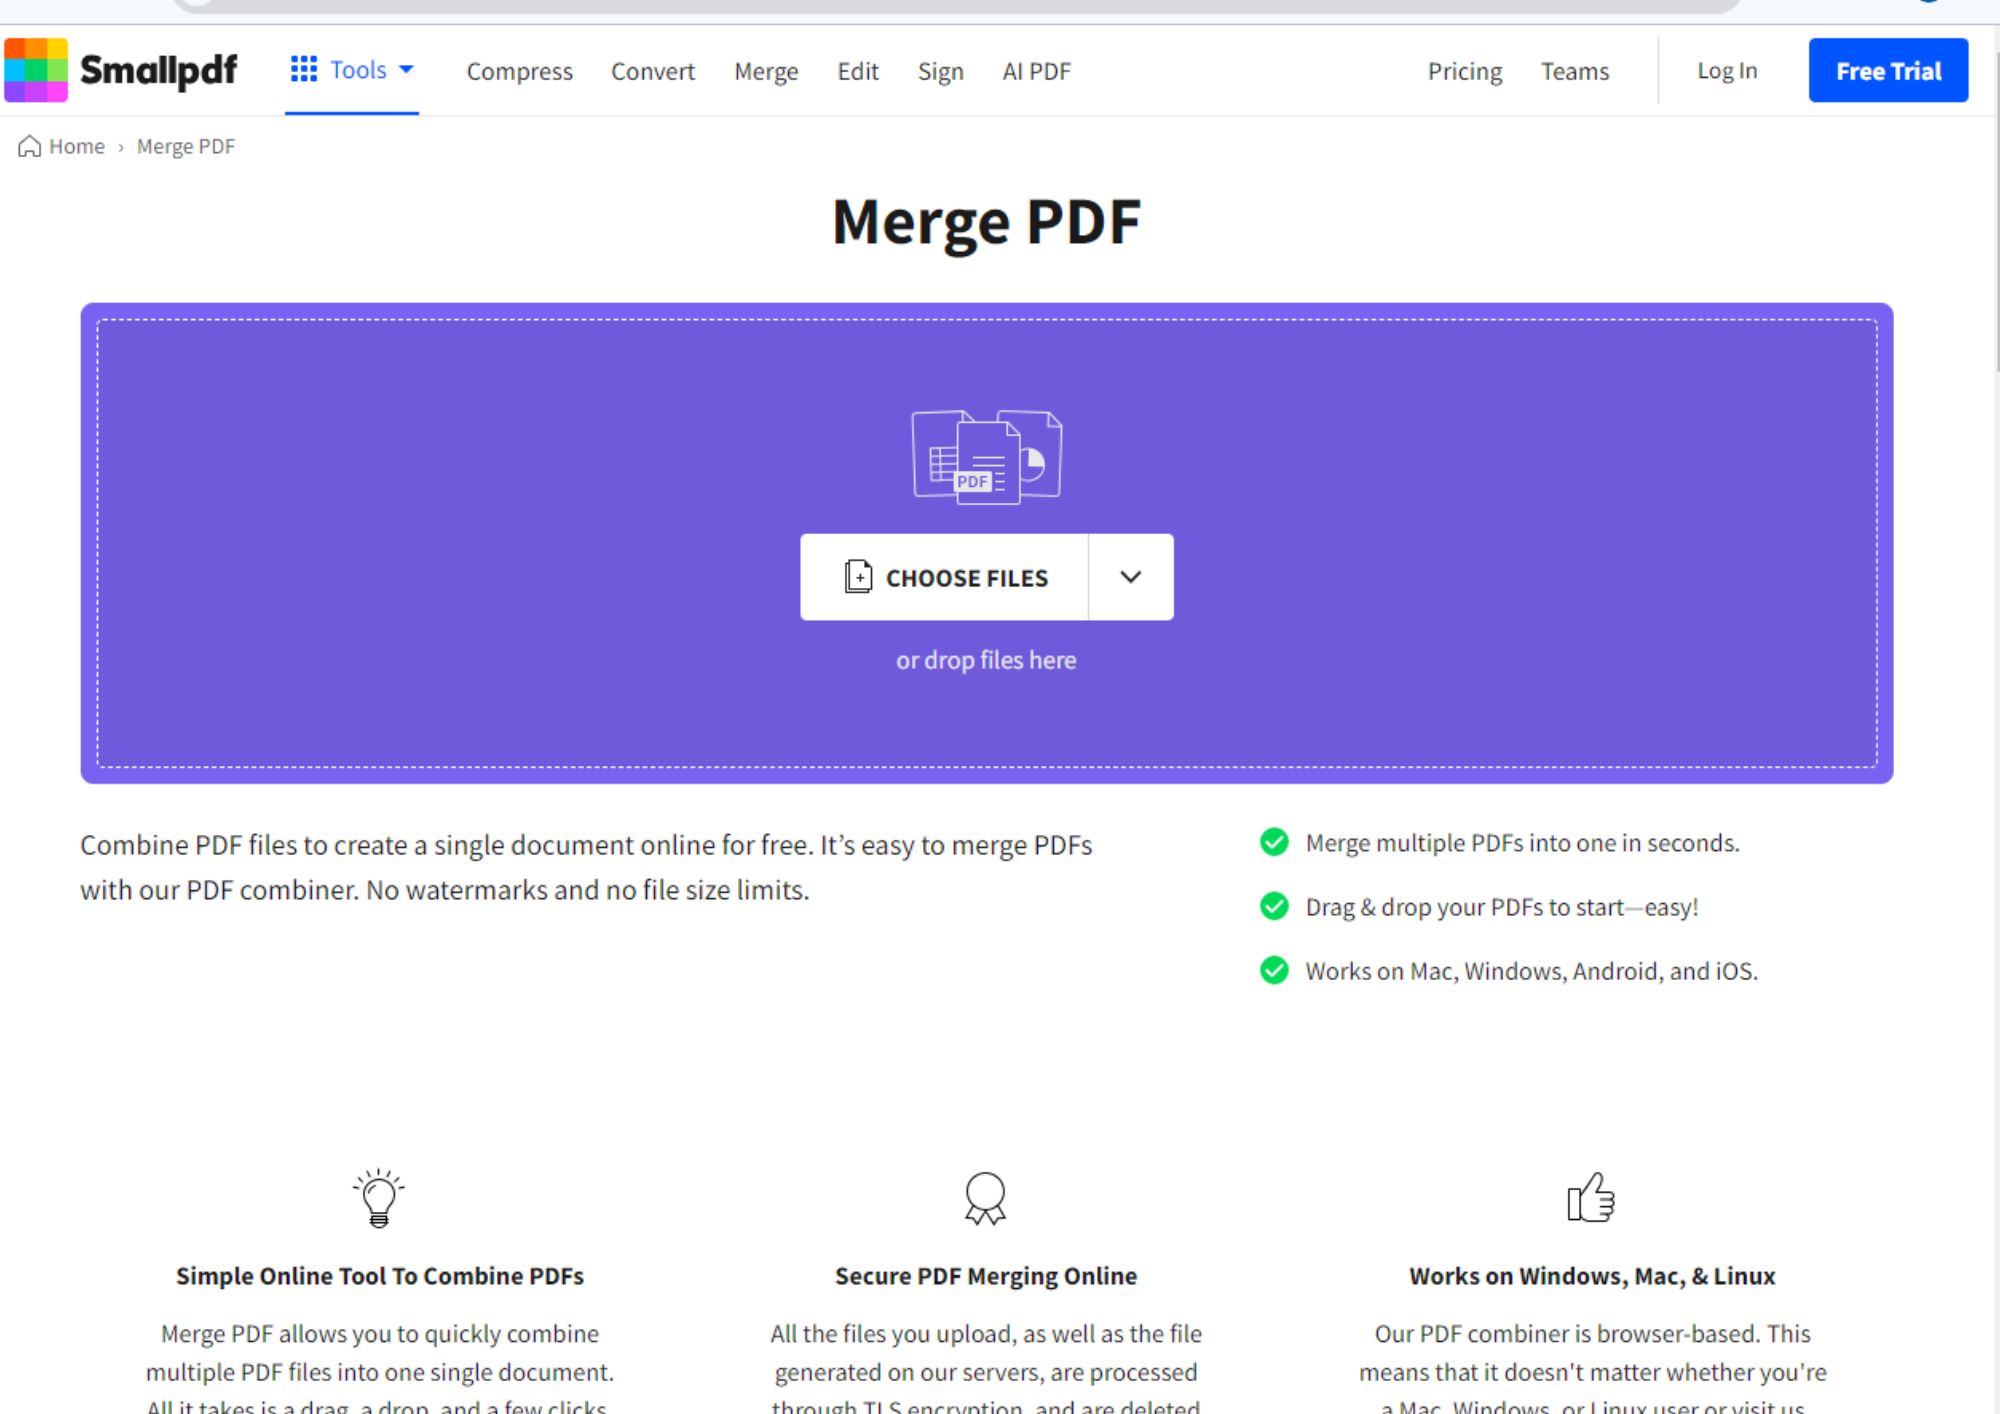Screen dimensions: 2000x1414
Task: Click the Log In button
Action: click(x=1728, y=70)
